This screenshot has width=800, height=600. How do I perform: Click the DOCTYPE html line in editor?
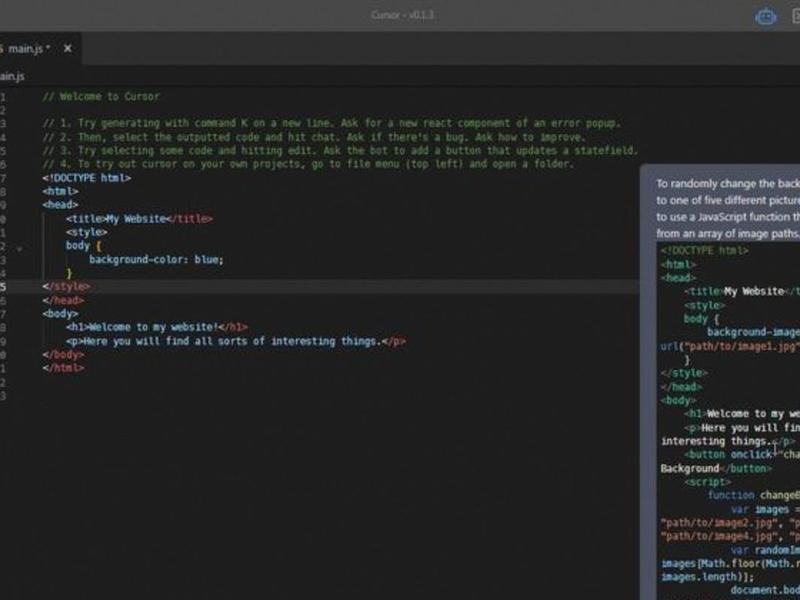coord(87,178)
